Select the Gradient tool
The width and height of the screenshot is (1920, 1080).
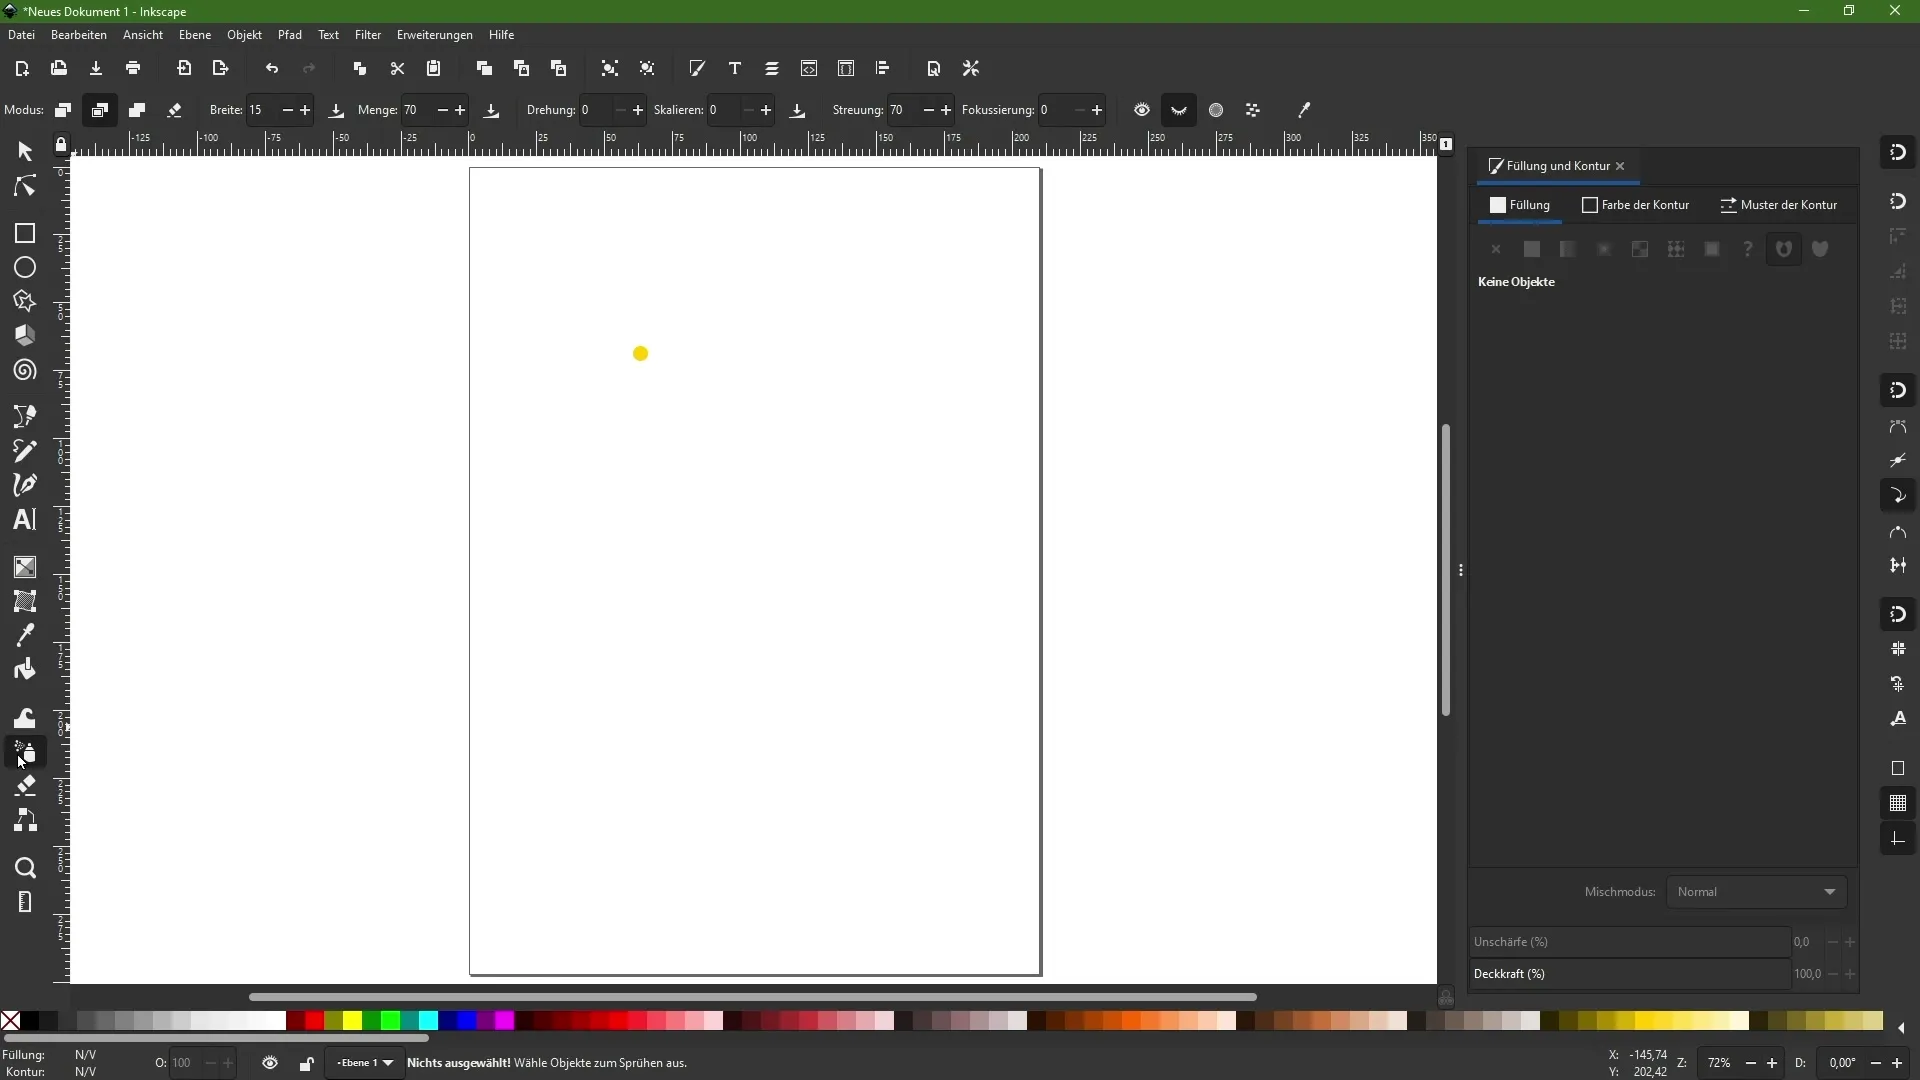[24, 567]
